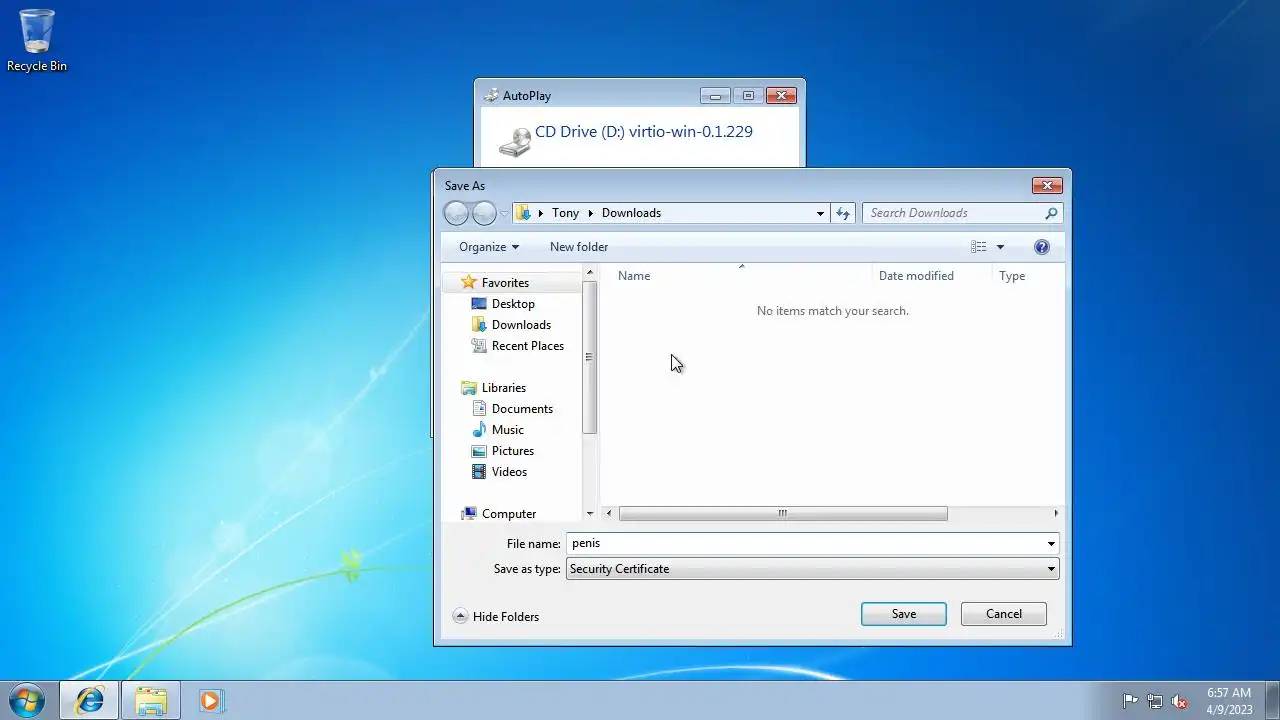Click the Cancel button
The image size is (1280, 720).
(x=1004, y=614)
